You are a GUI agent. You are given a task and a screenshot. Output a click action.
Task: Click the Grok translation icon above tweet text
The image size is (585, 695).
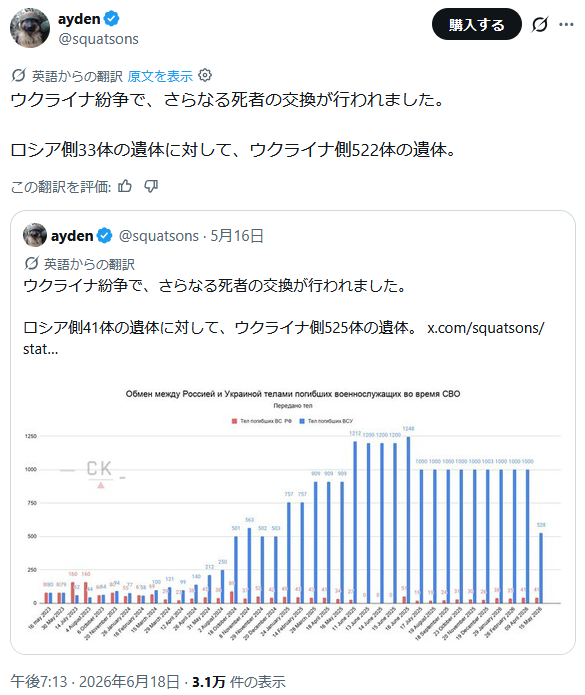pos(18,75)
